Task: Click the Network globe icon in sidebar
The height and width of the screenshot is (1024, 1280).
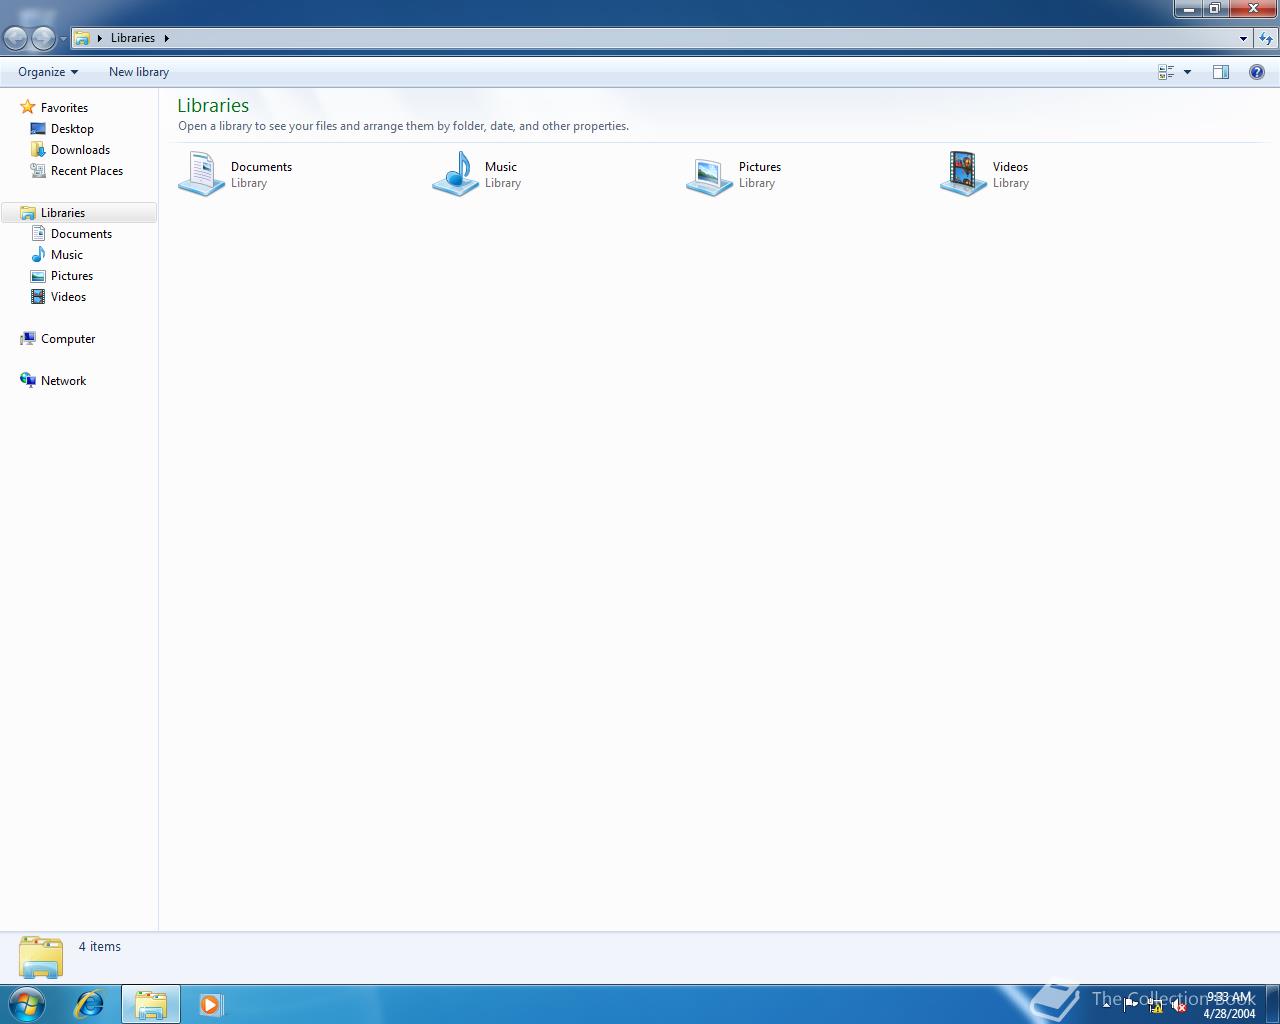Action: [x=28, y=380]
